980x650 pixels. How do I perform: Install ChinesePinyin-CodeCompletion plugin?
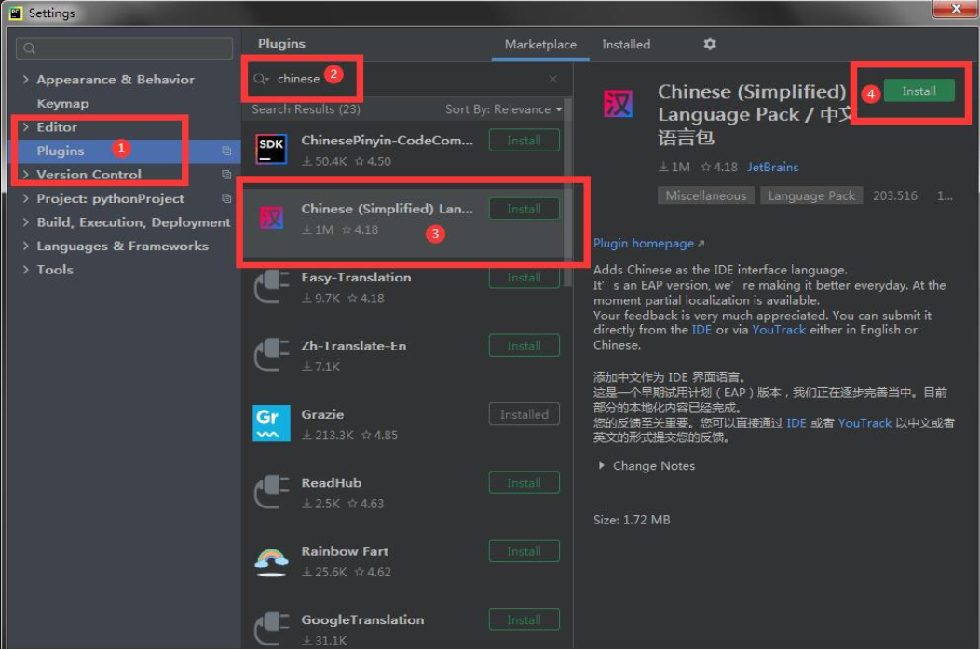[x=524, y=140]
